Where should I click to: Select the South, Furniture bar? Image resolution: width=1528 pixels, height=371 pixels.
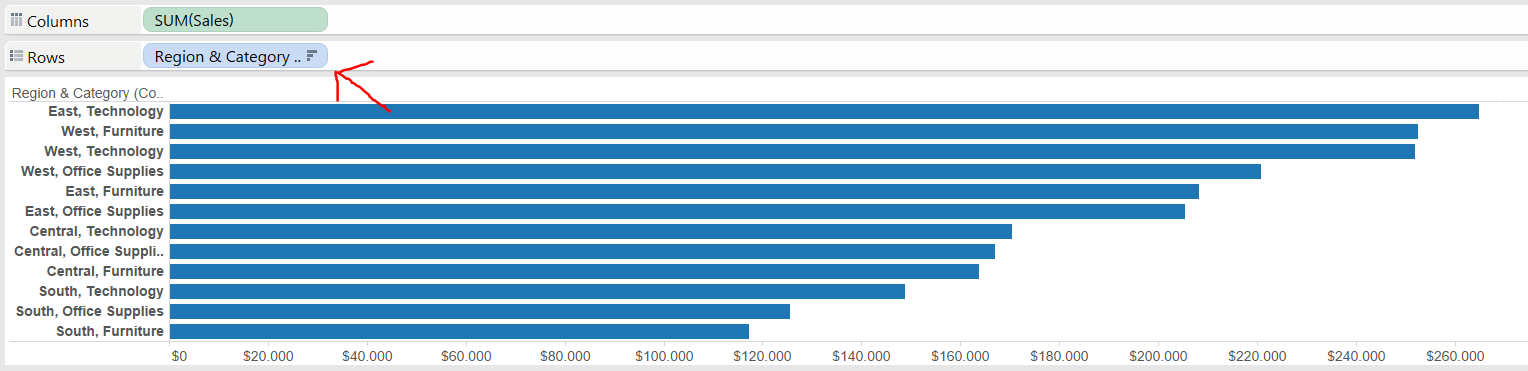tap(459, 331)
